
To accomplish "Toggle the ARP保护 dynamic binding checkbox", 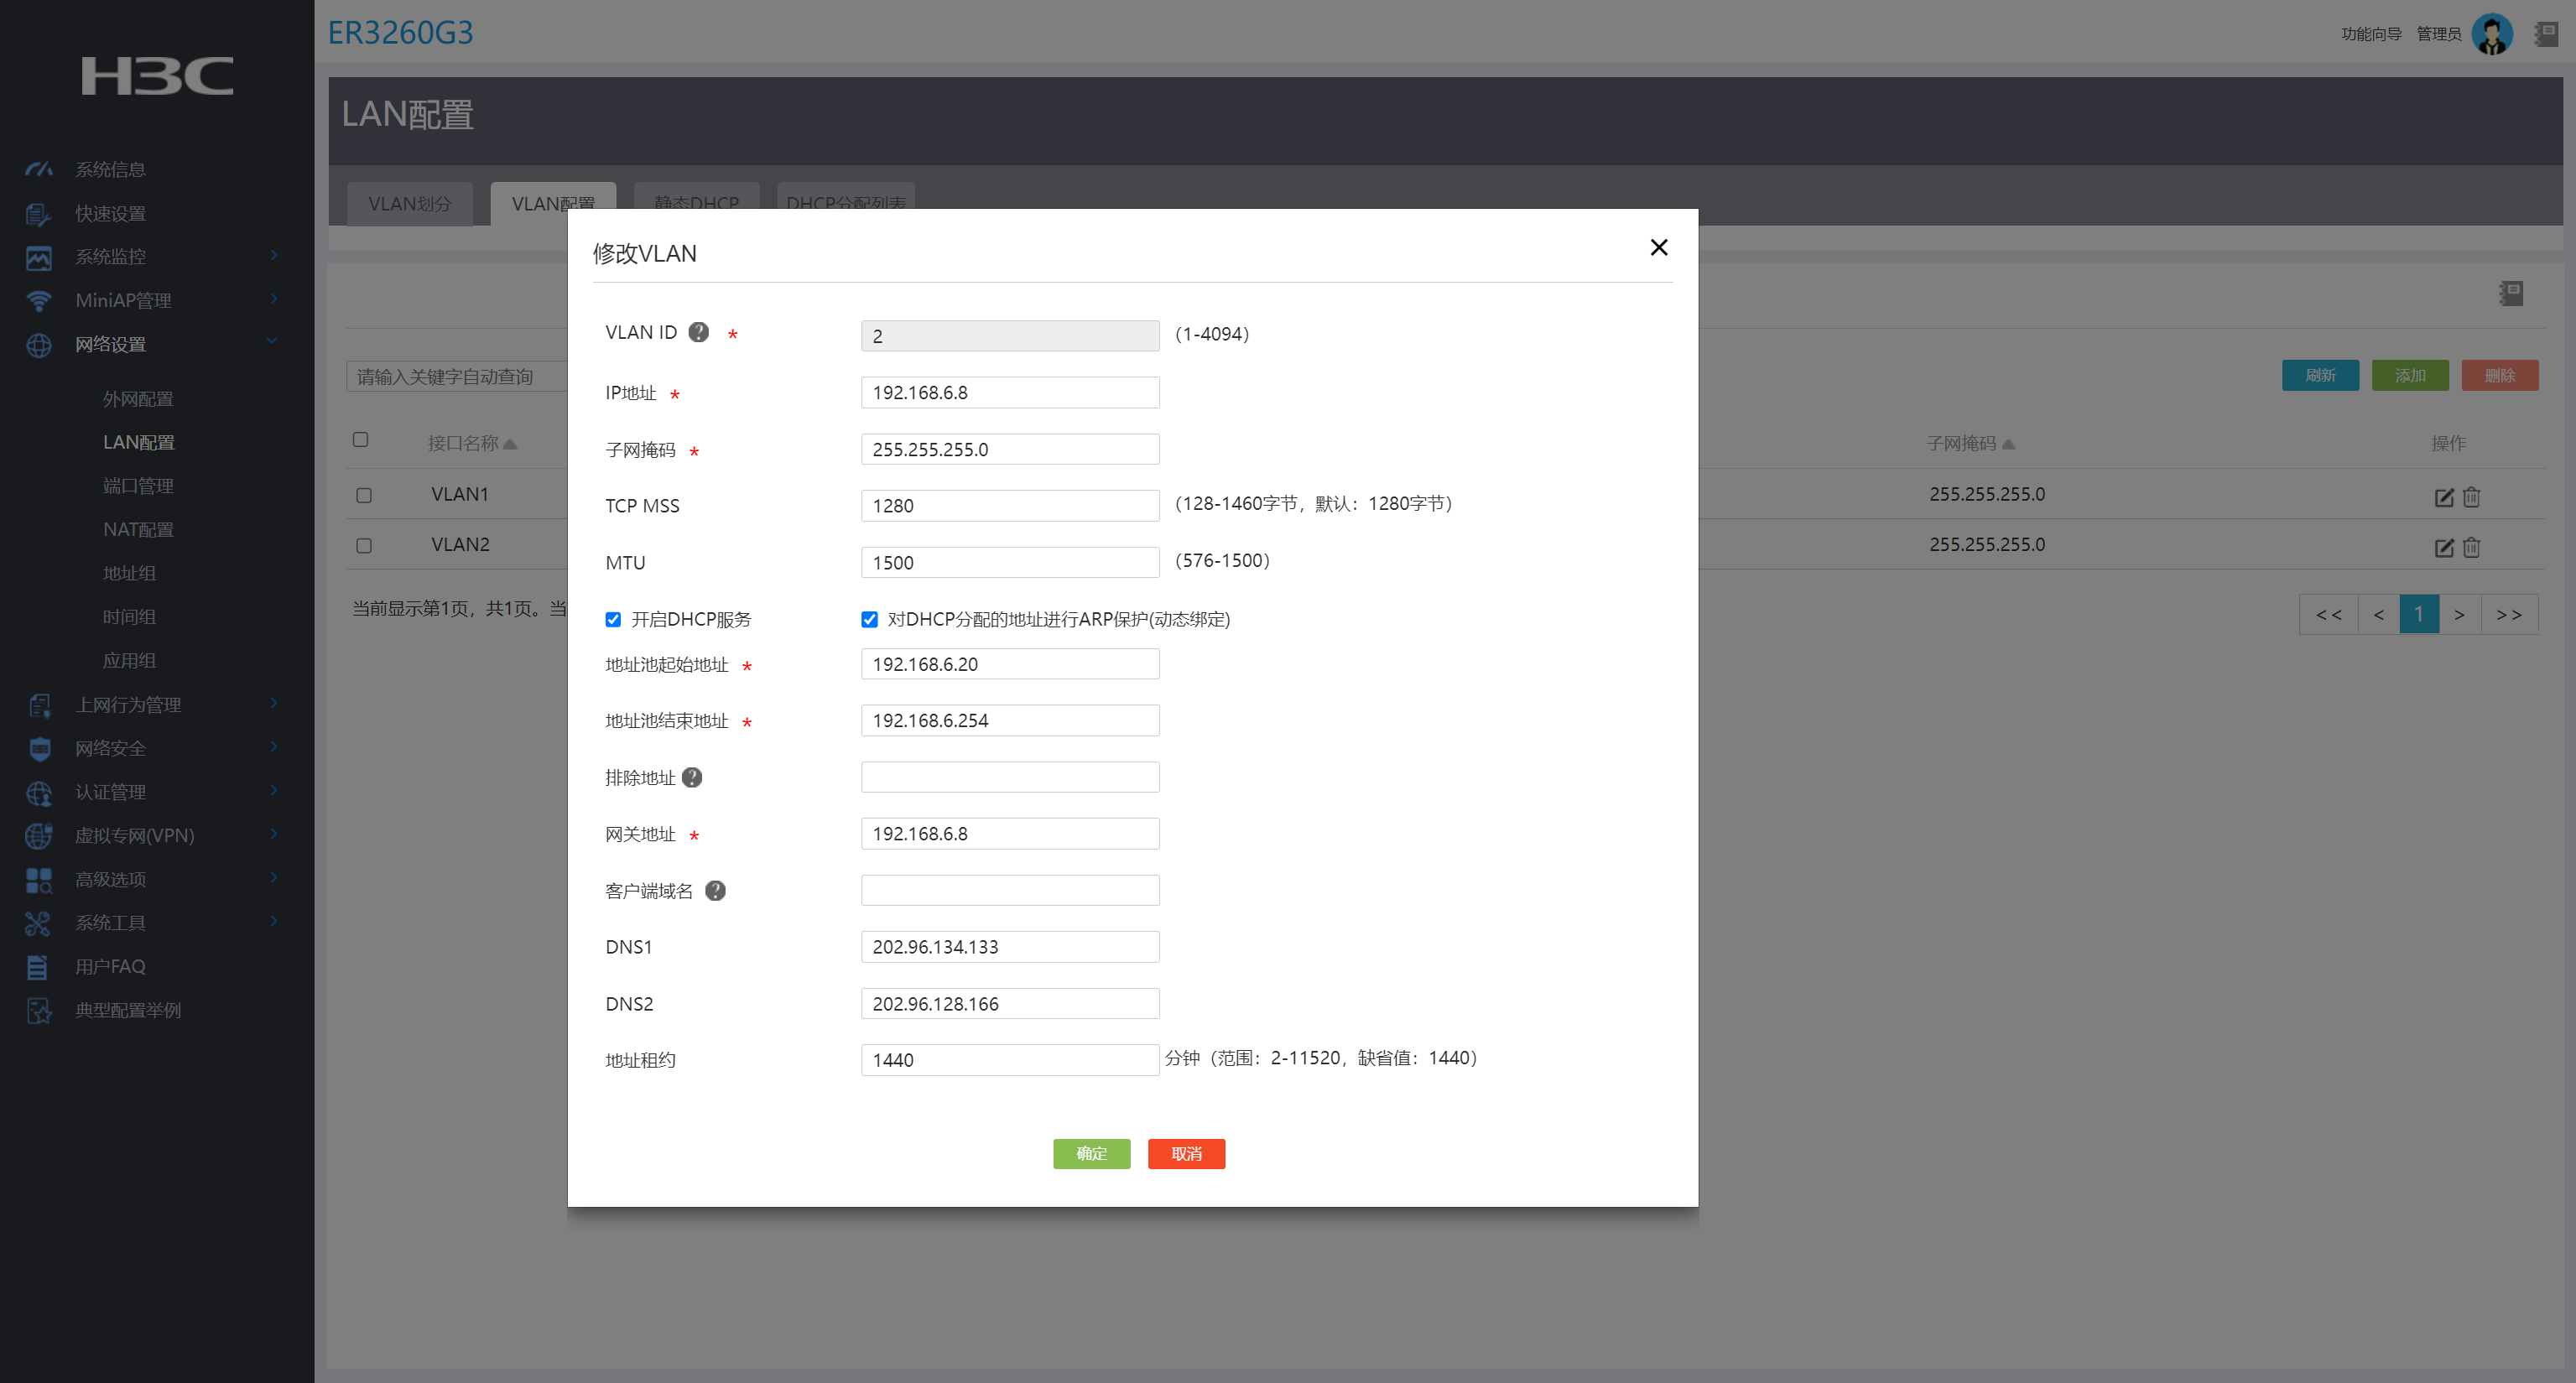I will coord(869,619).
